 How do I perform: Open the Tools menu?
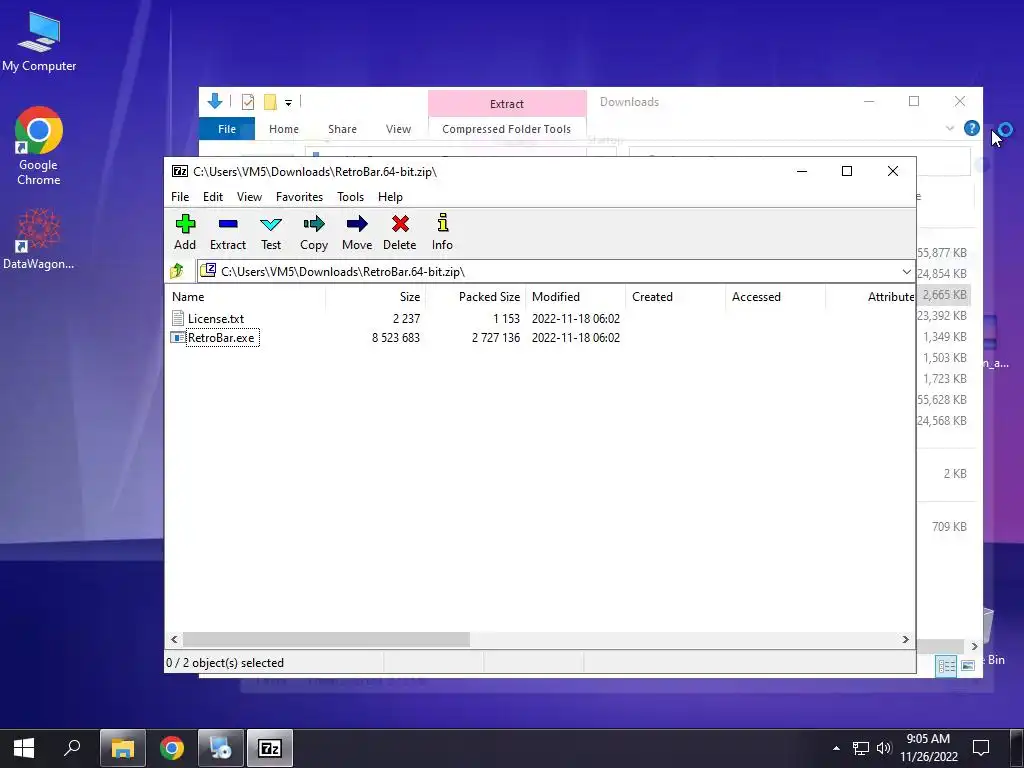[351, 197]
